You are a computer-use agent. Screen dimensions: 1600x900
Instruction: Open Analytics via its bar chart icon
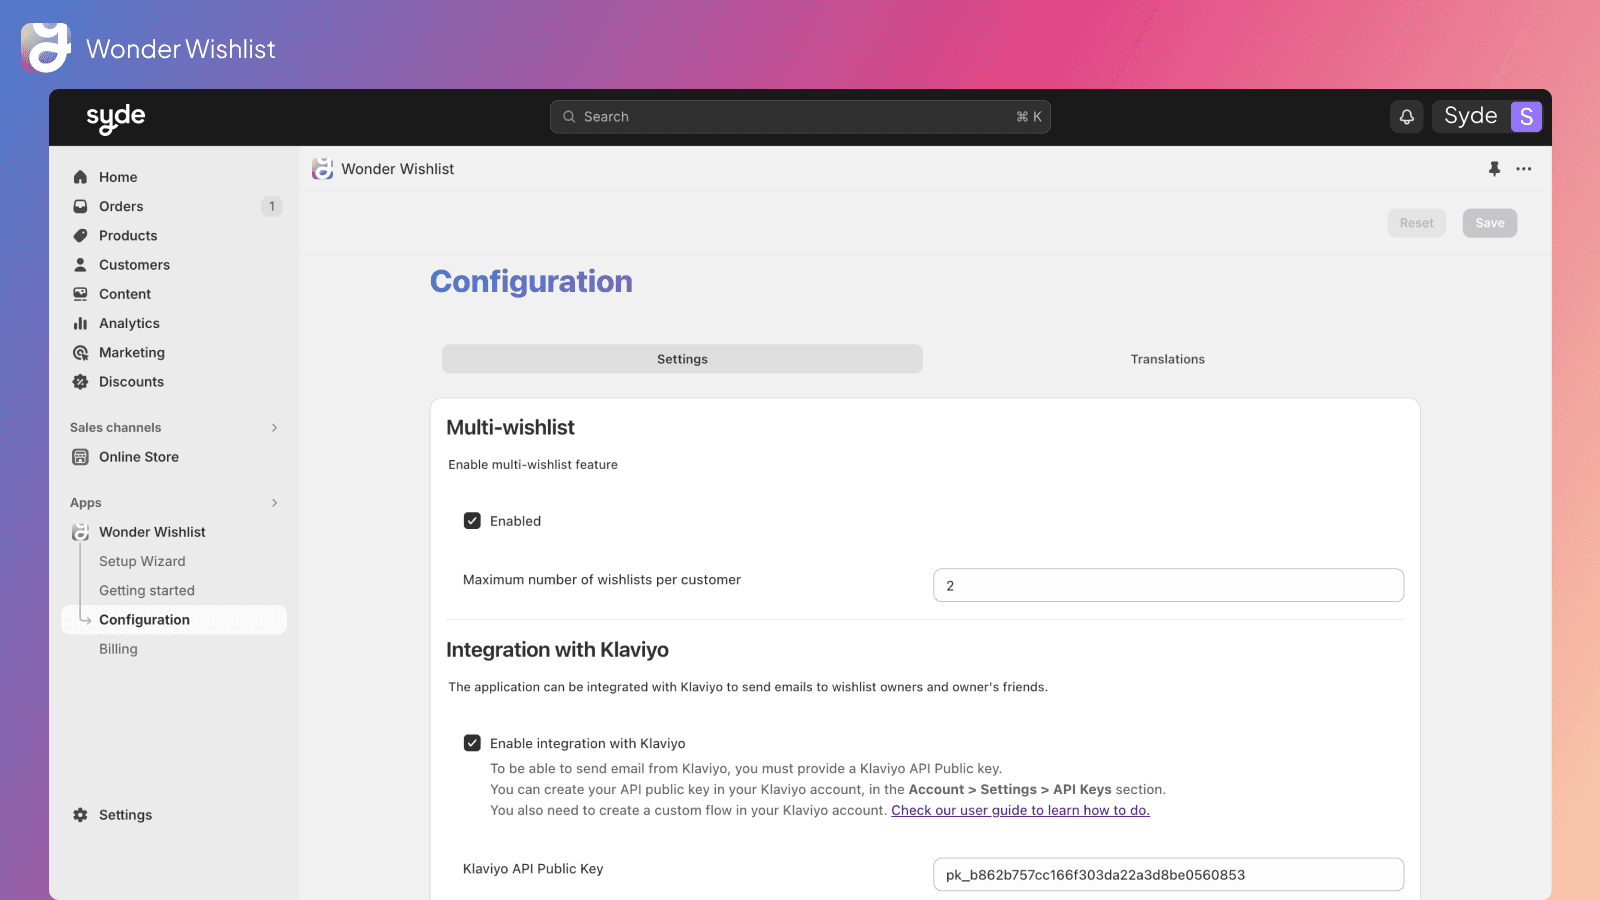(80, 323)
